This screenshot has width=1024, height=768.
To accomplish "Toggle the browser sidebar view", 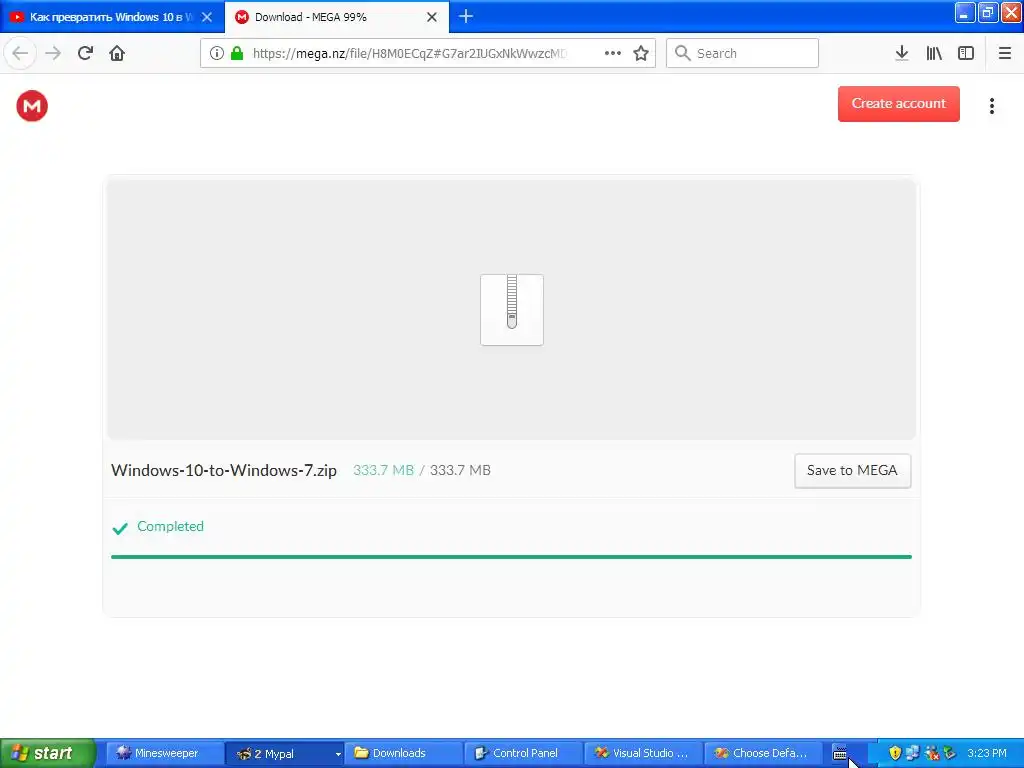I will click(966, 53).
